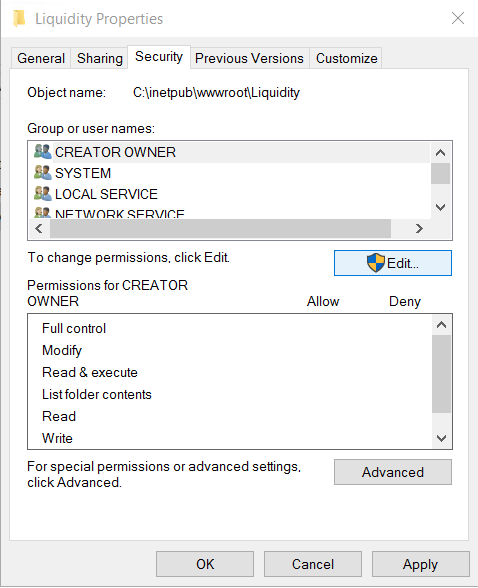The width and height of the screenshot is (478, 588).
Task: Click the SYSTEM user group icon
Action: coord(42,172)
